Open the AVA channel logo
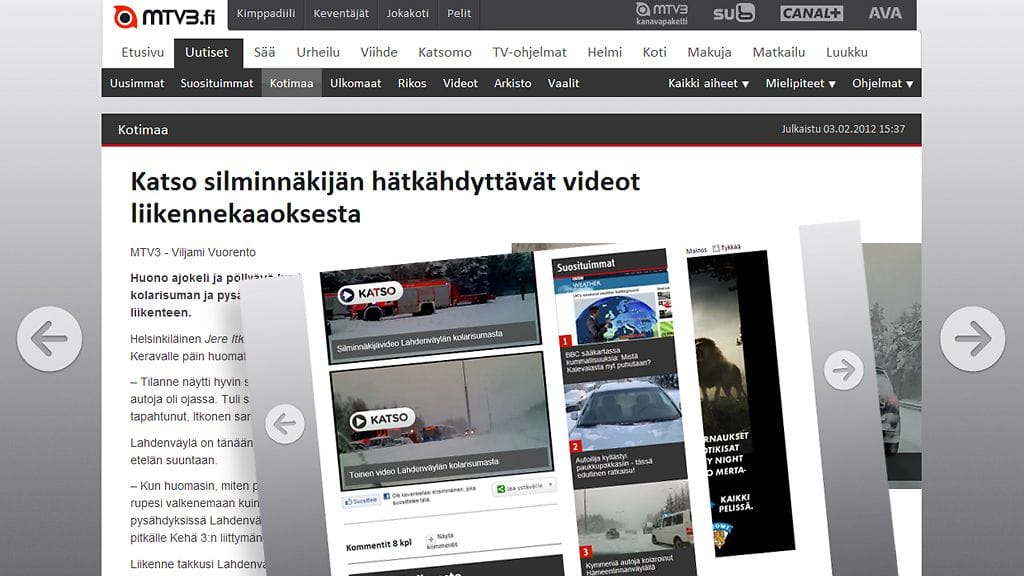The height and width of the screenshot is (576, 1024). click(x=884, y=14)
